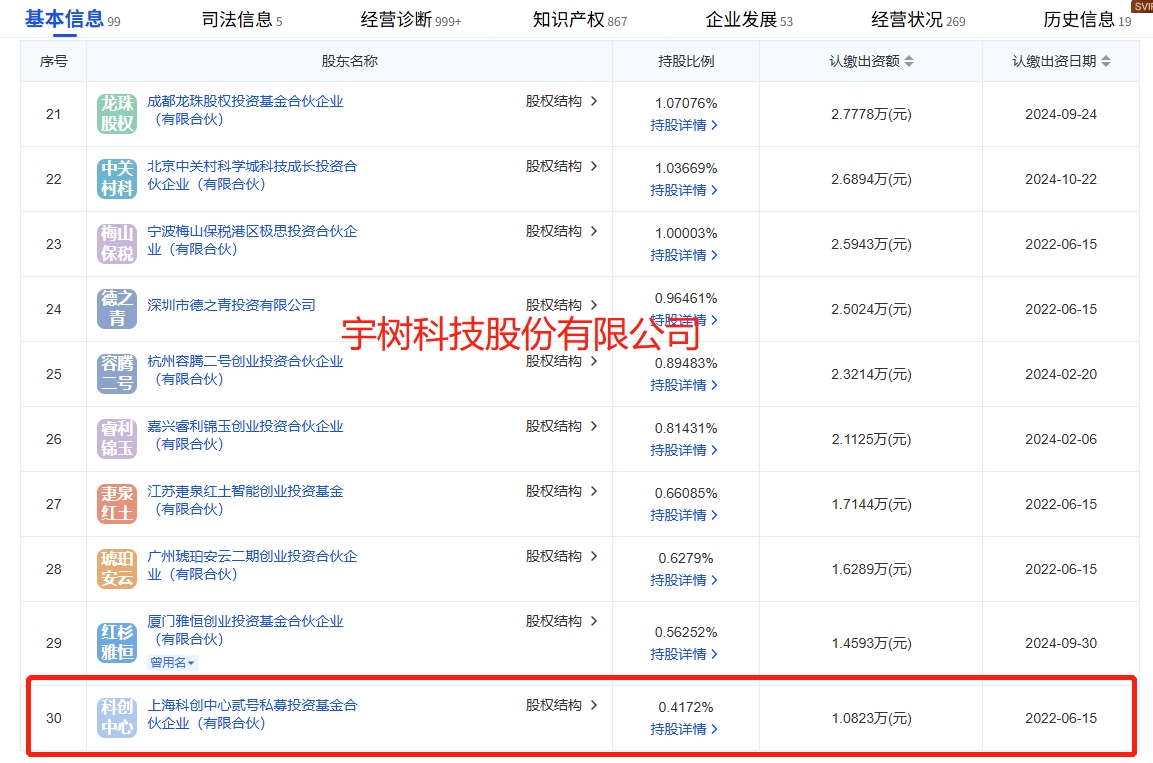The width and height of the screenshot is (1153, 763).
Task: Switch to 历史信息 tab
Action: tap(1087, 20)
